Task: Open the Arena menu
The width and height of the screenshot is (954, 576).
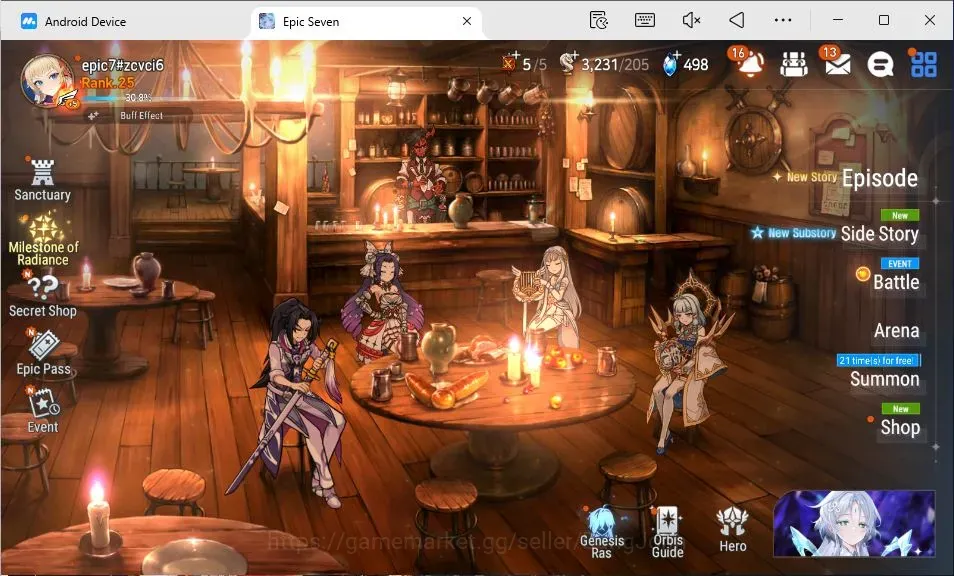Action: coord(896,331)
